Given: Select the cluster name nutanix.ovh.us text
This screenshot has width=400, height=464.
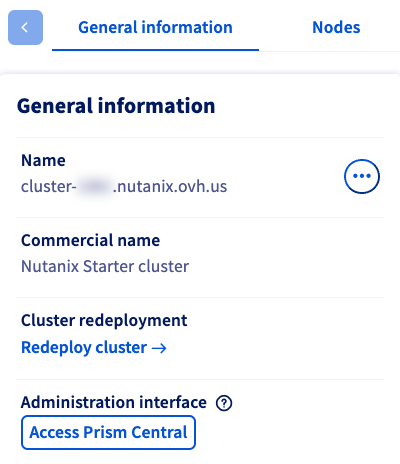Looking at the screenshot, I should pos(124,186).
